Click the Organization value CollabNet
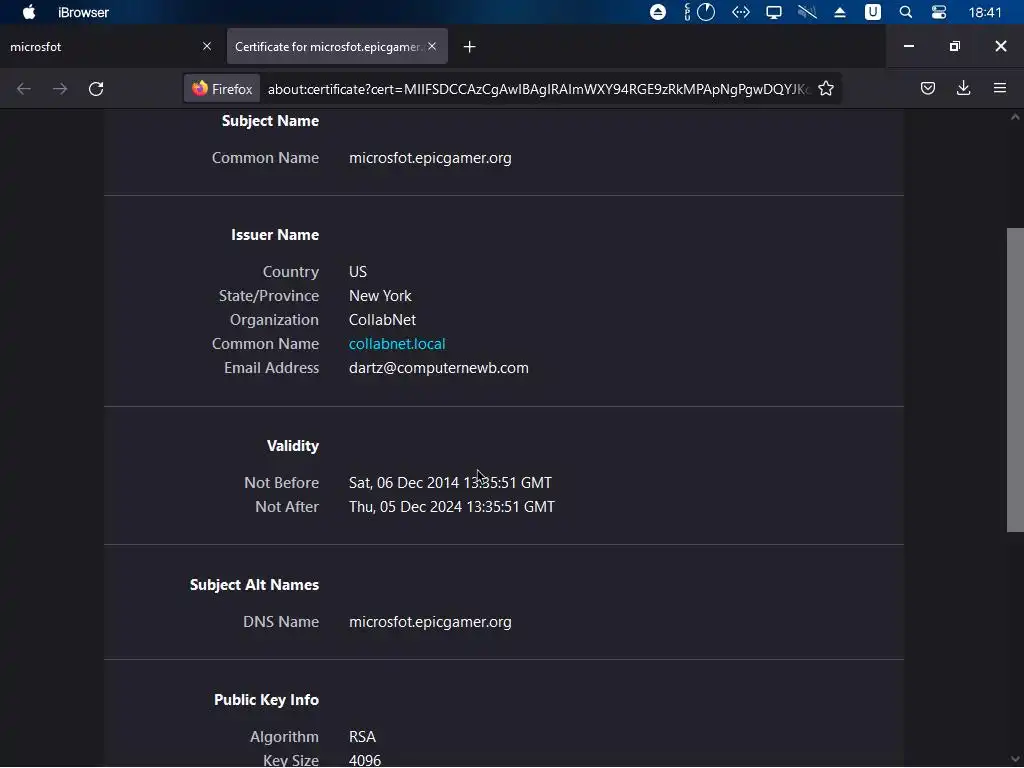This screenshot has height=768, width=1024. click(x=383, y=320)
